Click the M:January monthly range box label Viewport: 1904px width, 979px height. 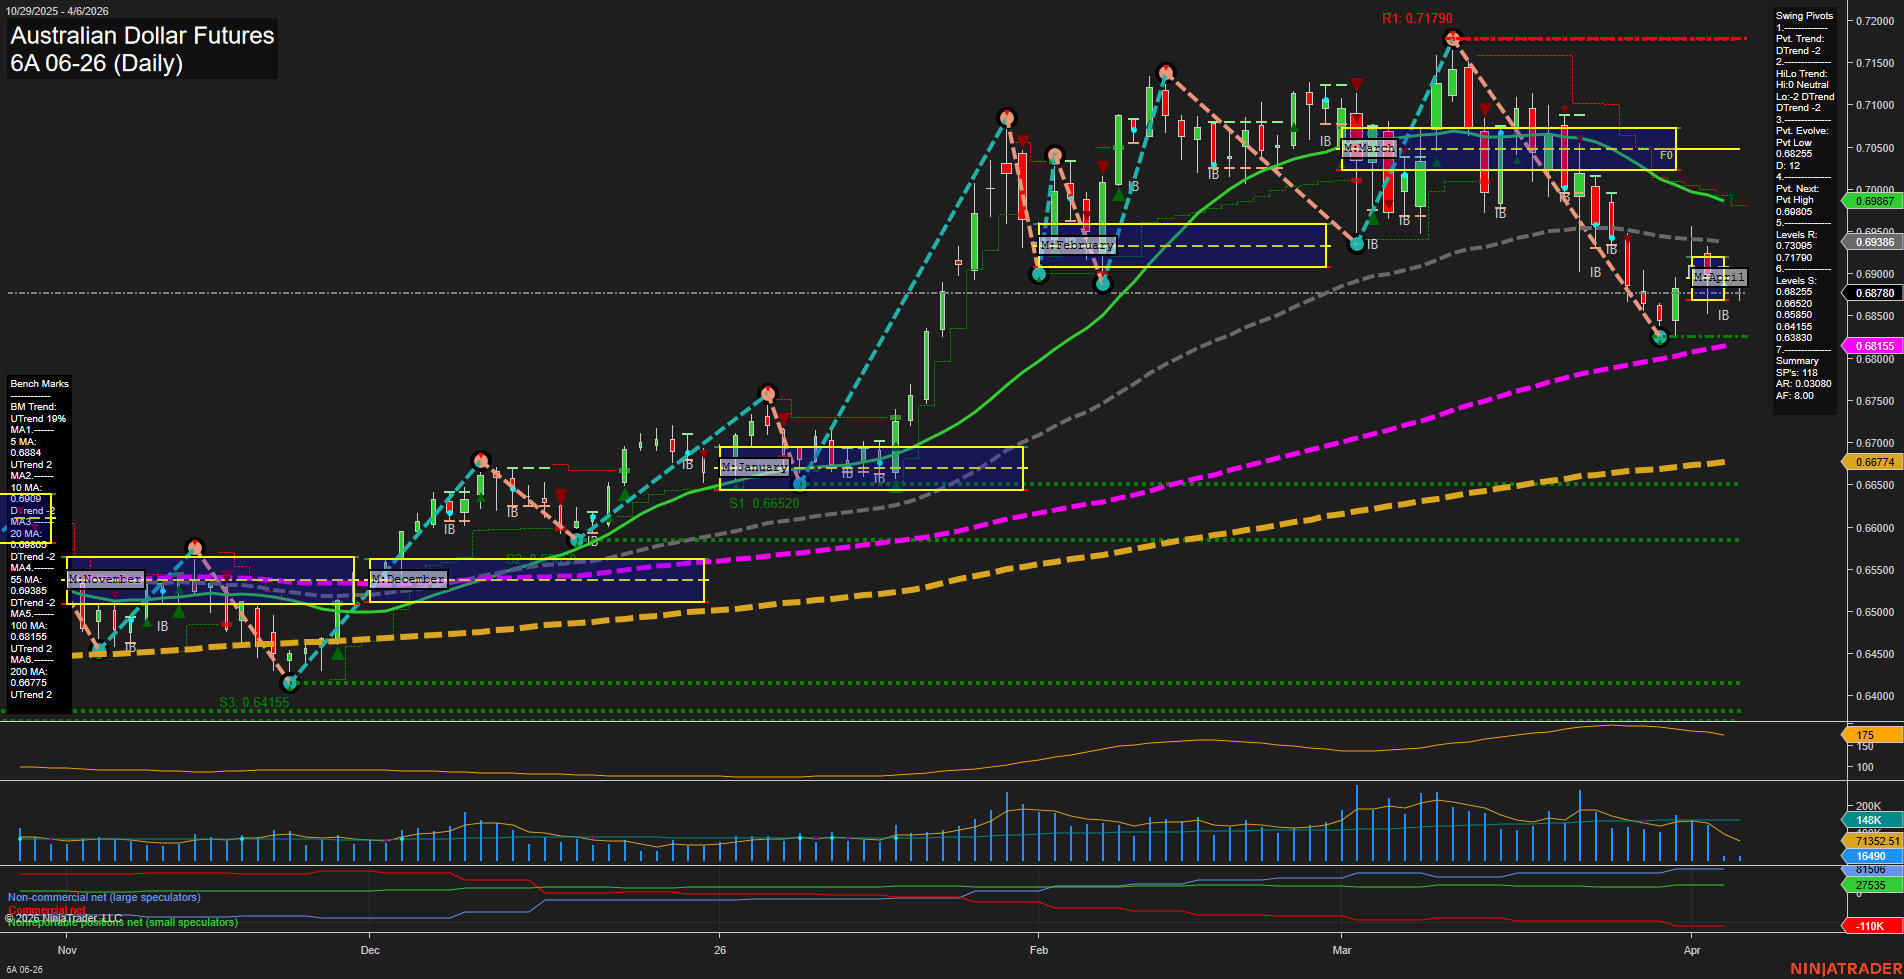(x=755, y=466)
